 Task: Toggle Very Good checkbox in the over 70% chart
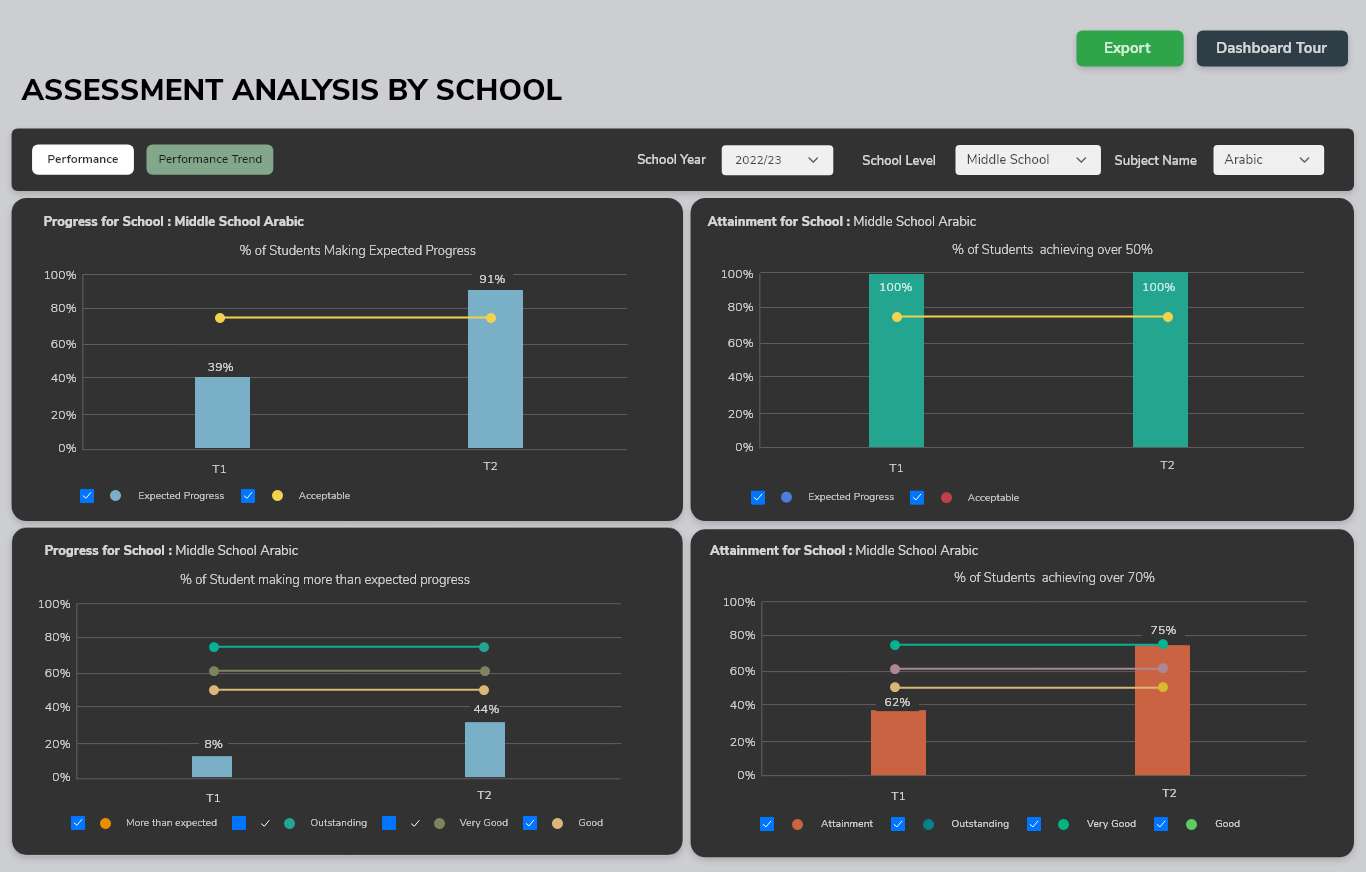click(1034, 824)
